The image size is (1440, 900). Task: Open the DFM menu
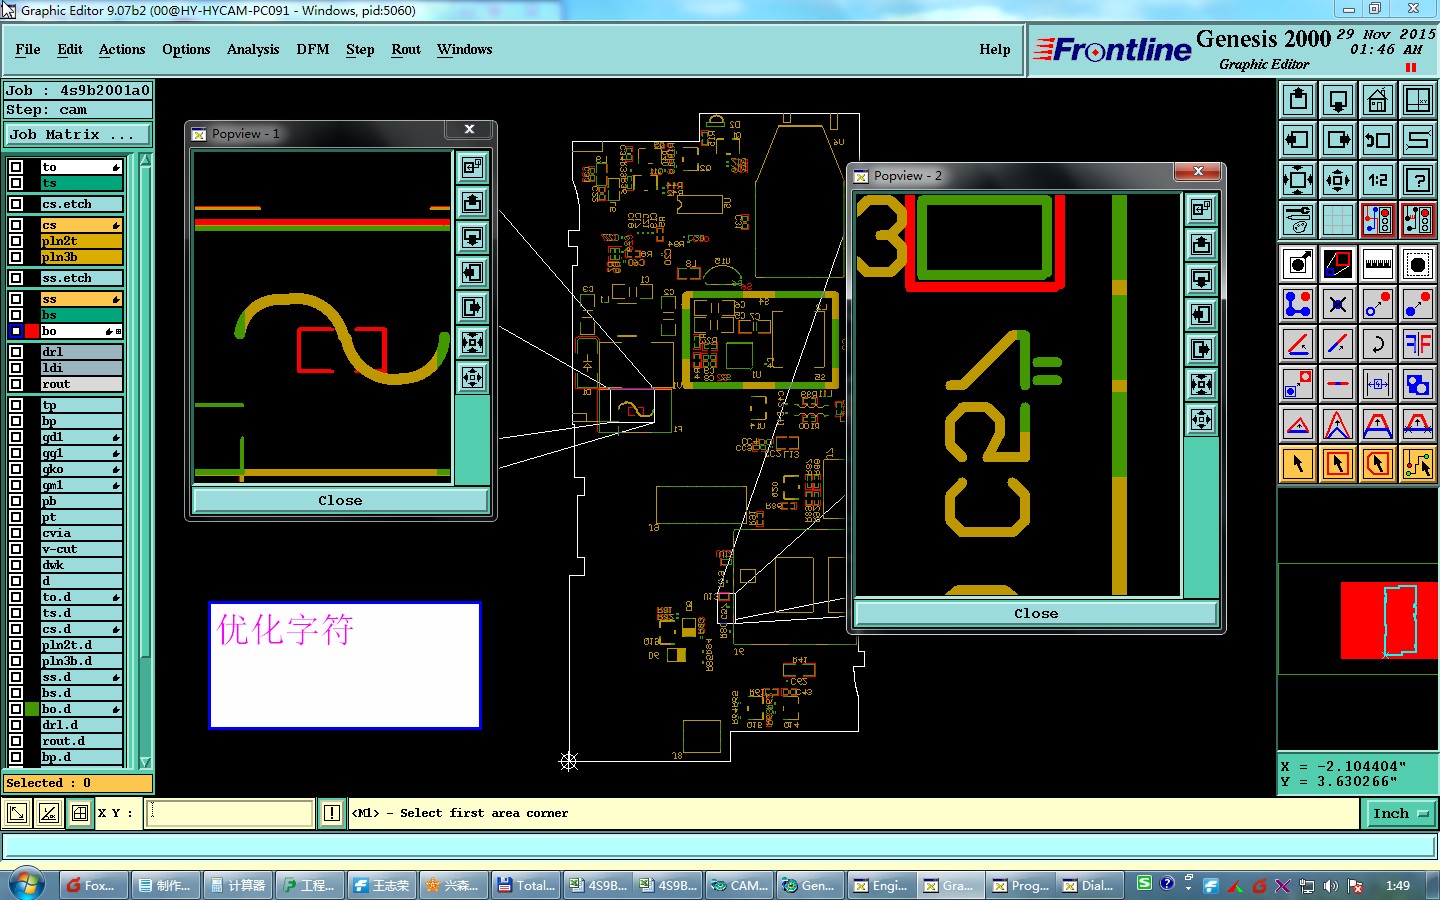[x=313, y=49]
